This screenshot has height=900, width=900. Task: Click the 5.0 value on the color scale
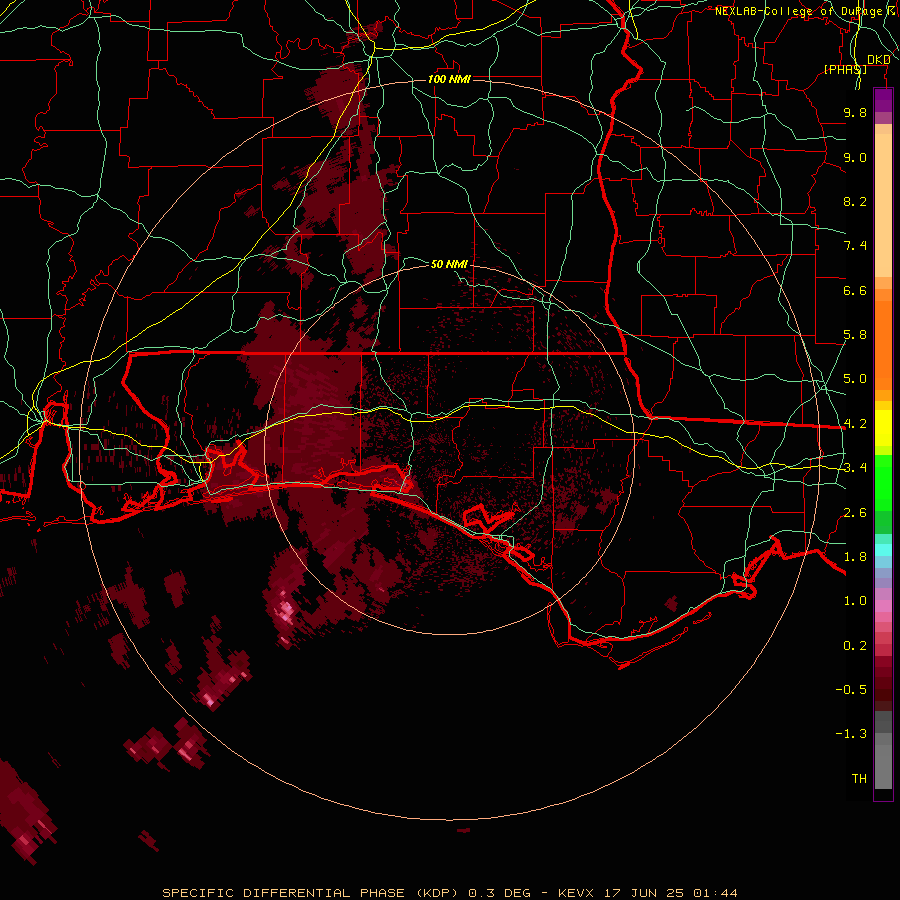click(x=855, y=379)
